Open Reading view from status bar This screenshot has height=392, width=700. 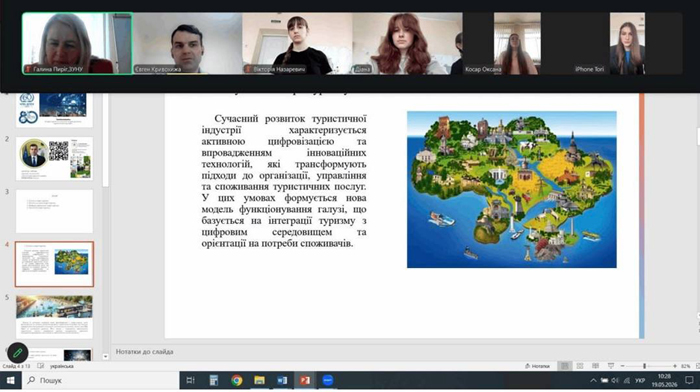click(595, 366)
